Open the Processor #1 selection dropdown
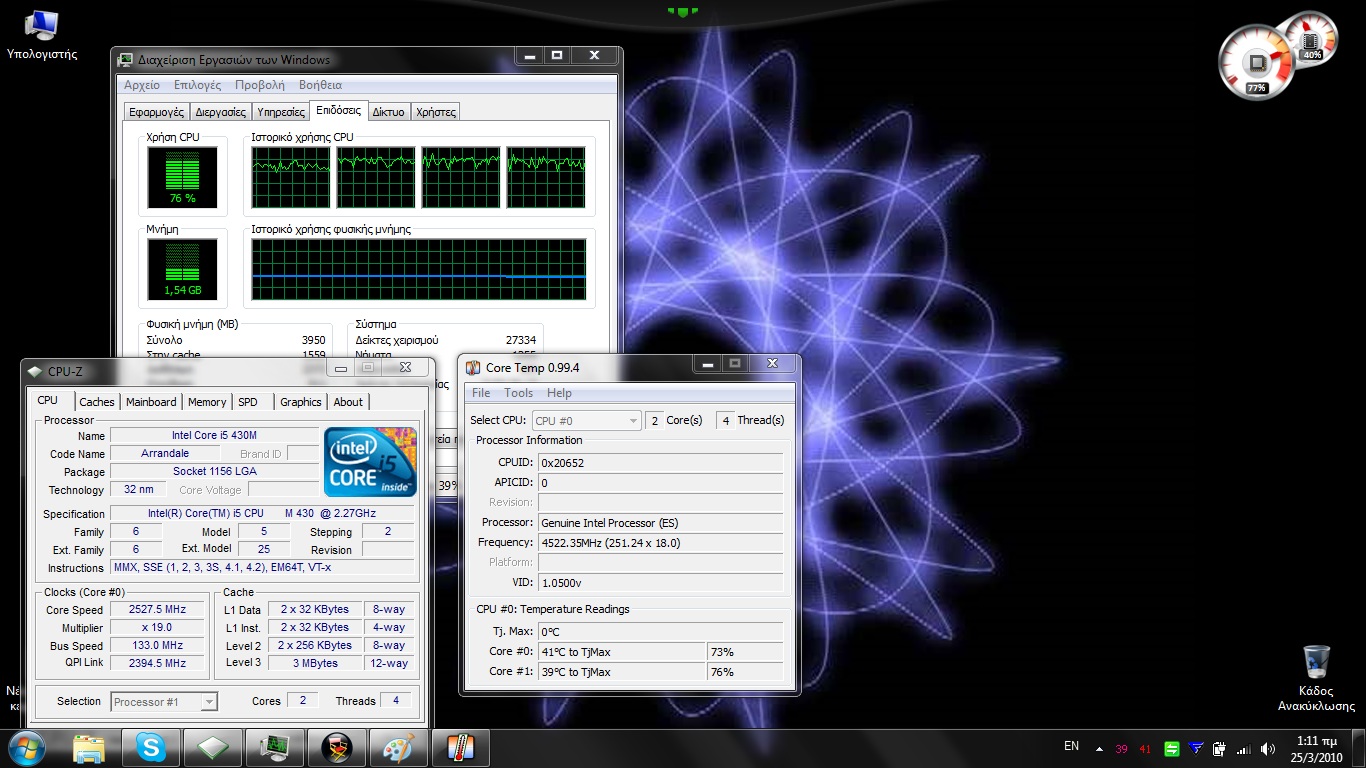Screen dimensions: 1366x768 click(164, 702)
